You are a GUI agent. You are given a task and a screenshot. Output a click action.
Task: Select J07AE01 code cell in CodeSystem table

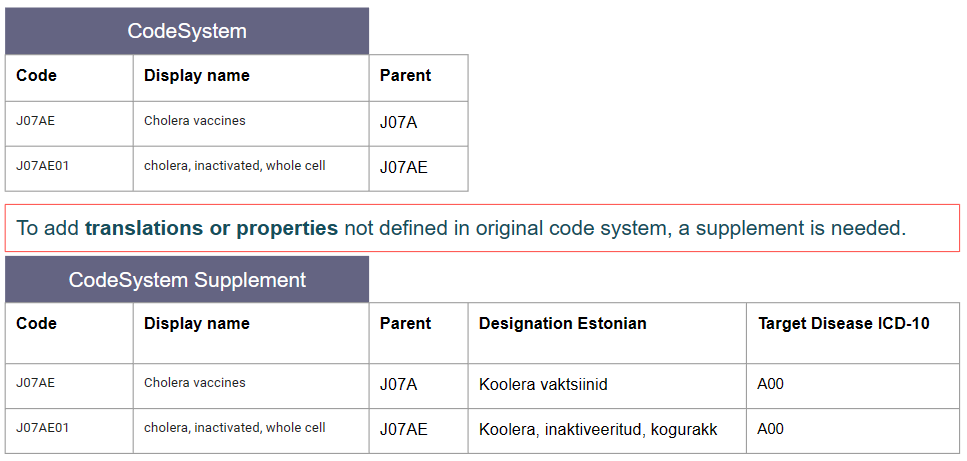(x=43, y=167)
